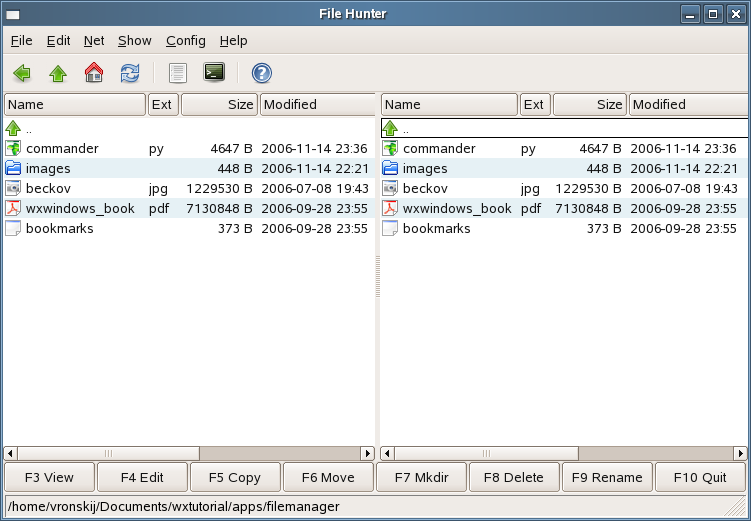The image size is (751, 521).
Task: Open the File menu
Action: (21, 41)
